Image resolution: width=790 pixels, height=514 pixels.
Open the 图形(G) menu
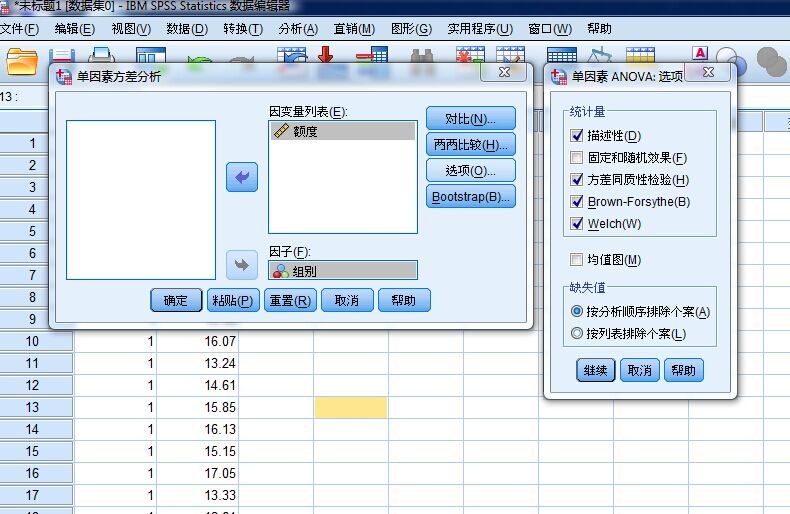411,29
